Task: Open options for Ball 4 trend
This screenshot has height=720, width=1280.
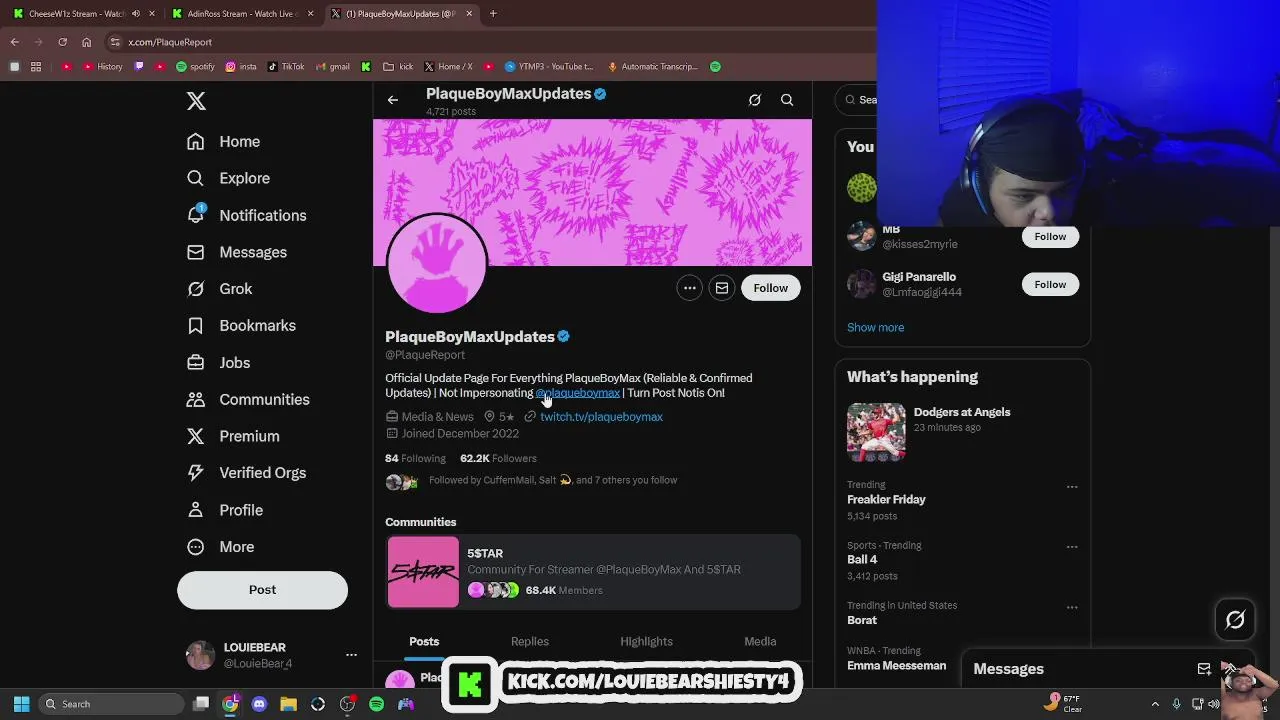Action: [1072, 547]
